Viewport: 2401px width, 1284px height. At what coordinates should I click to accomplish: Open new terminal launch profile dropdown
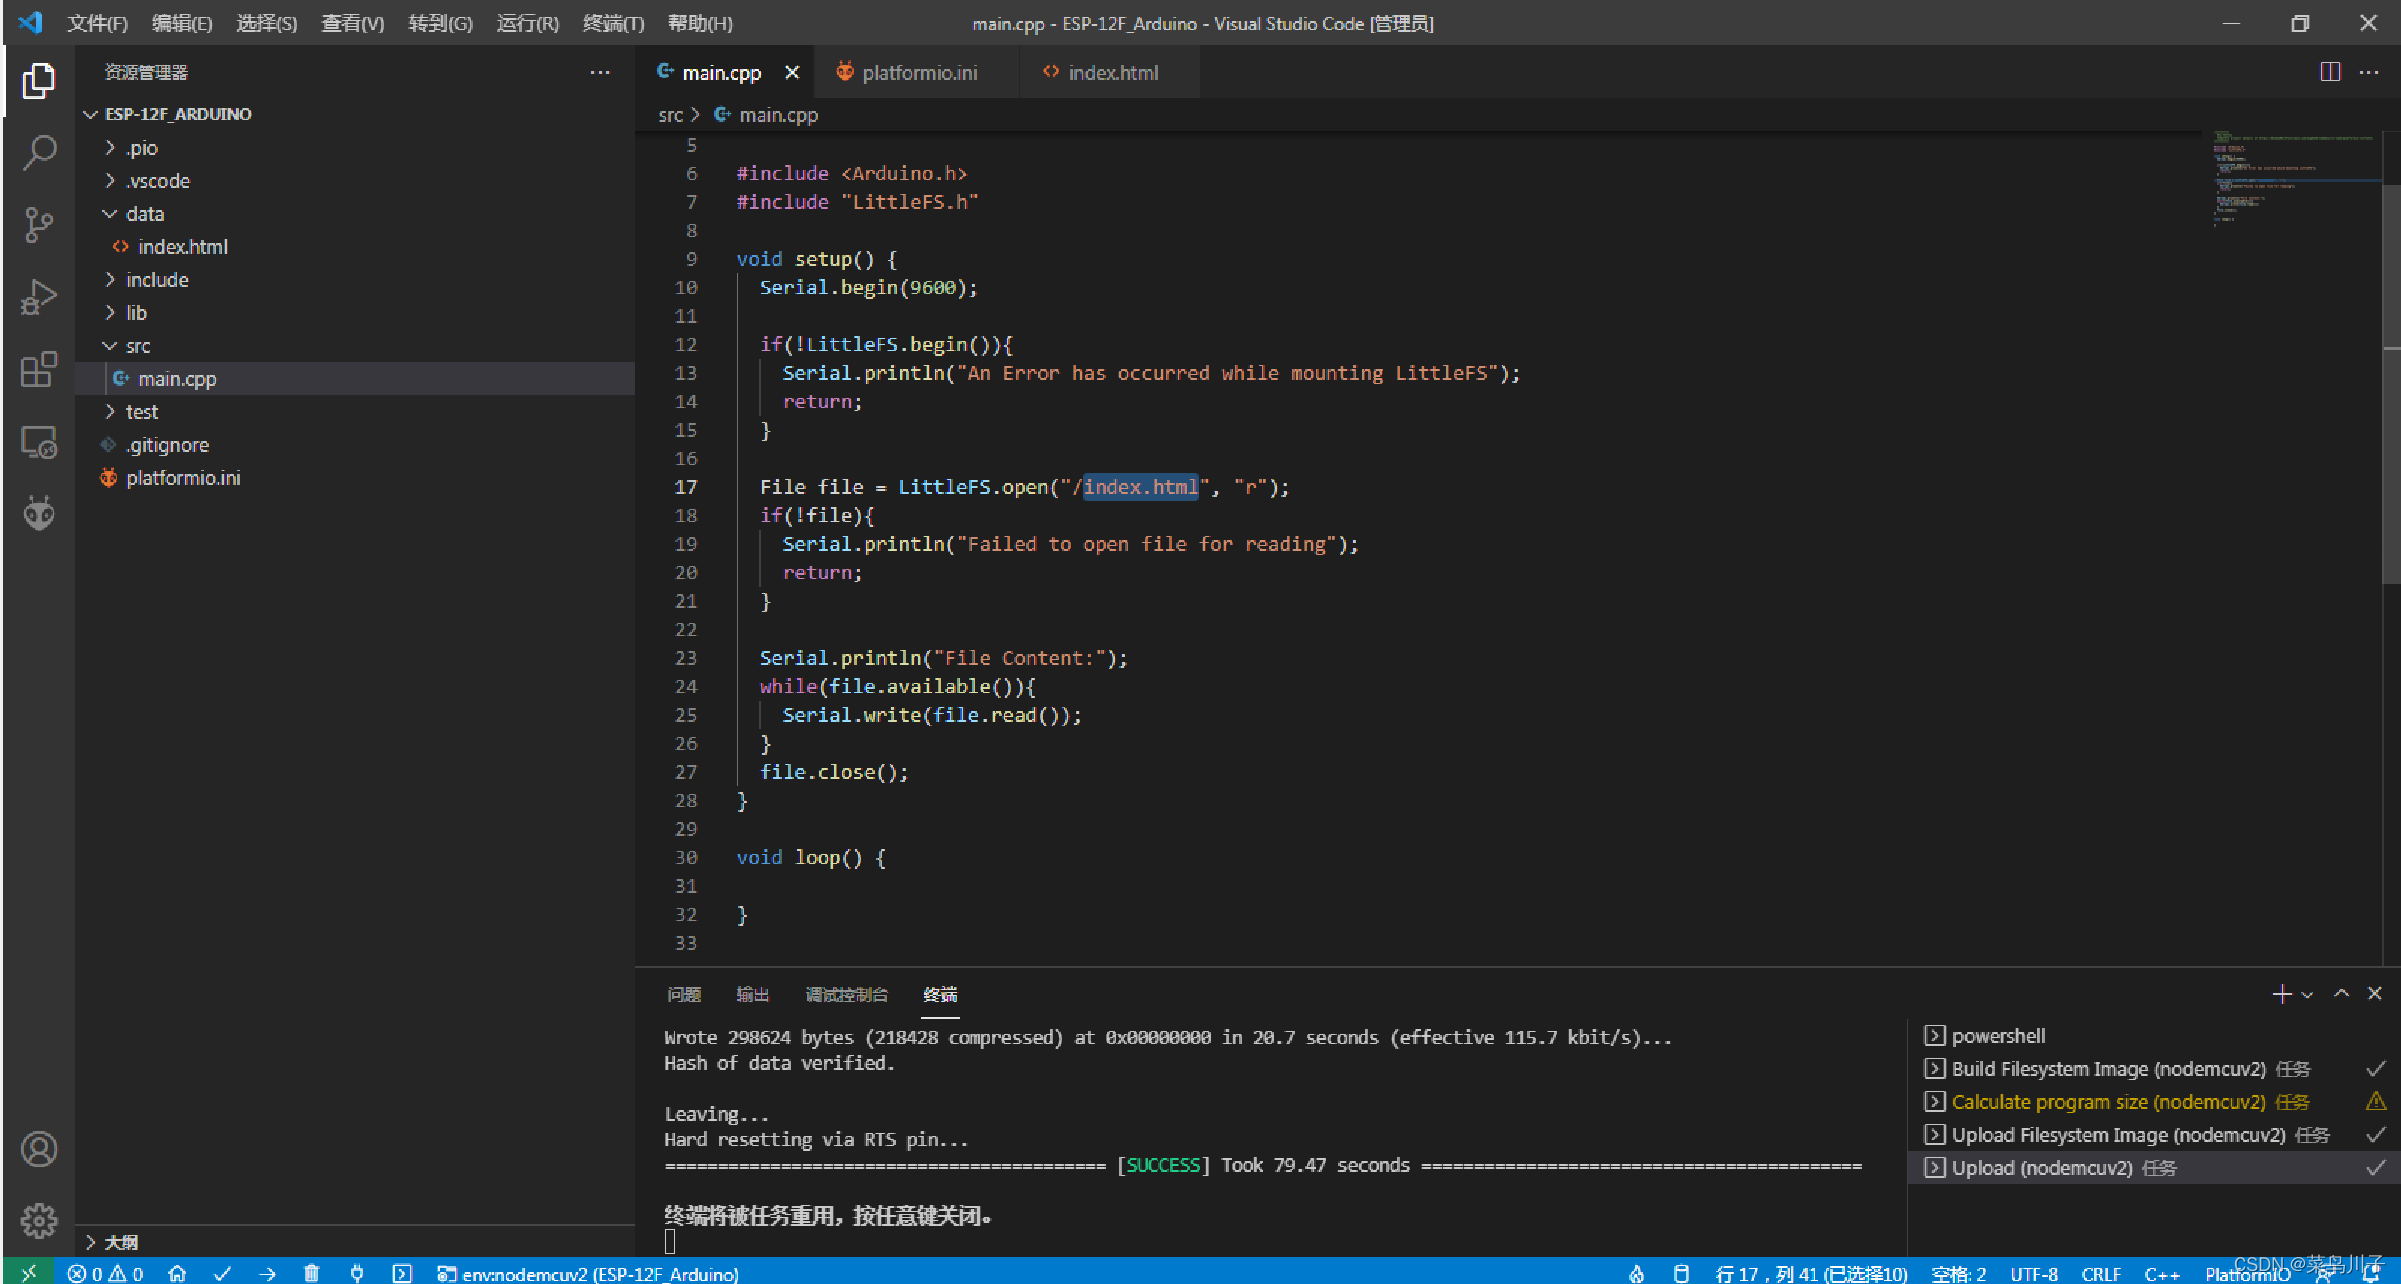(2307, 994)
